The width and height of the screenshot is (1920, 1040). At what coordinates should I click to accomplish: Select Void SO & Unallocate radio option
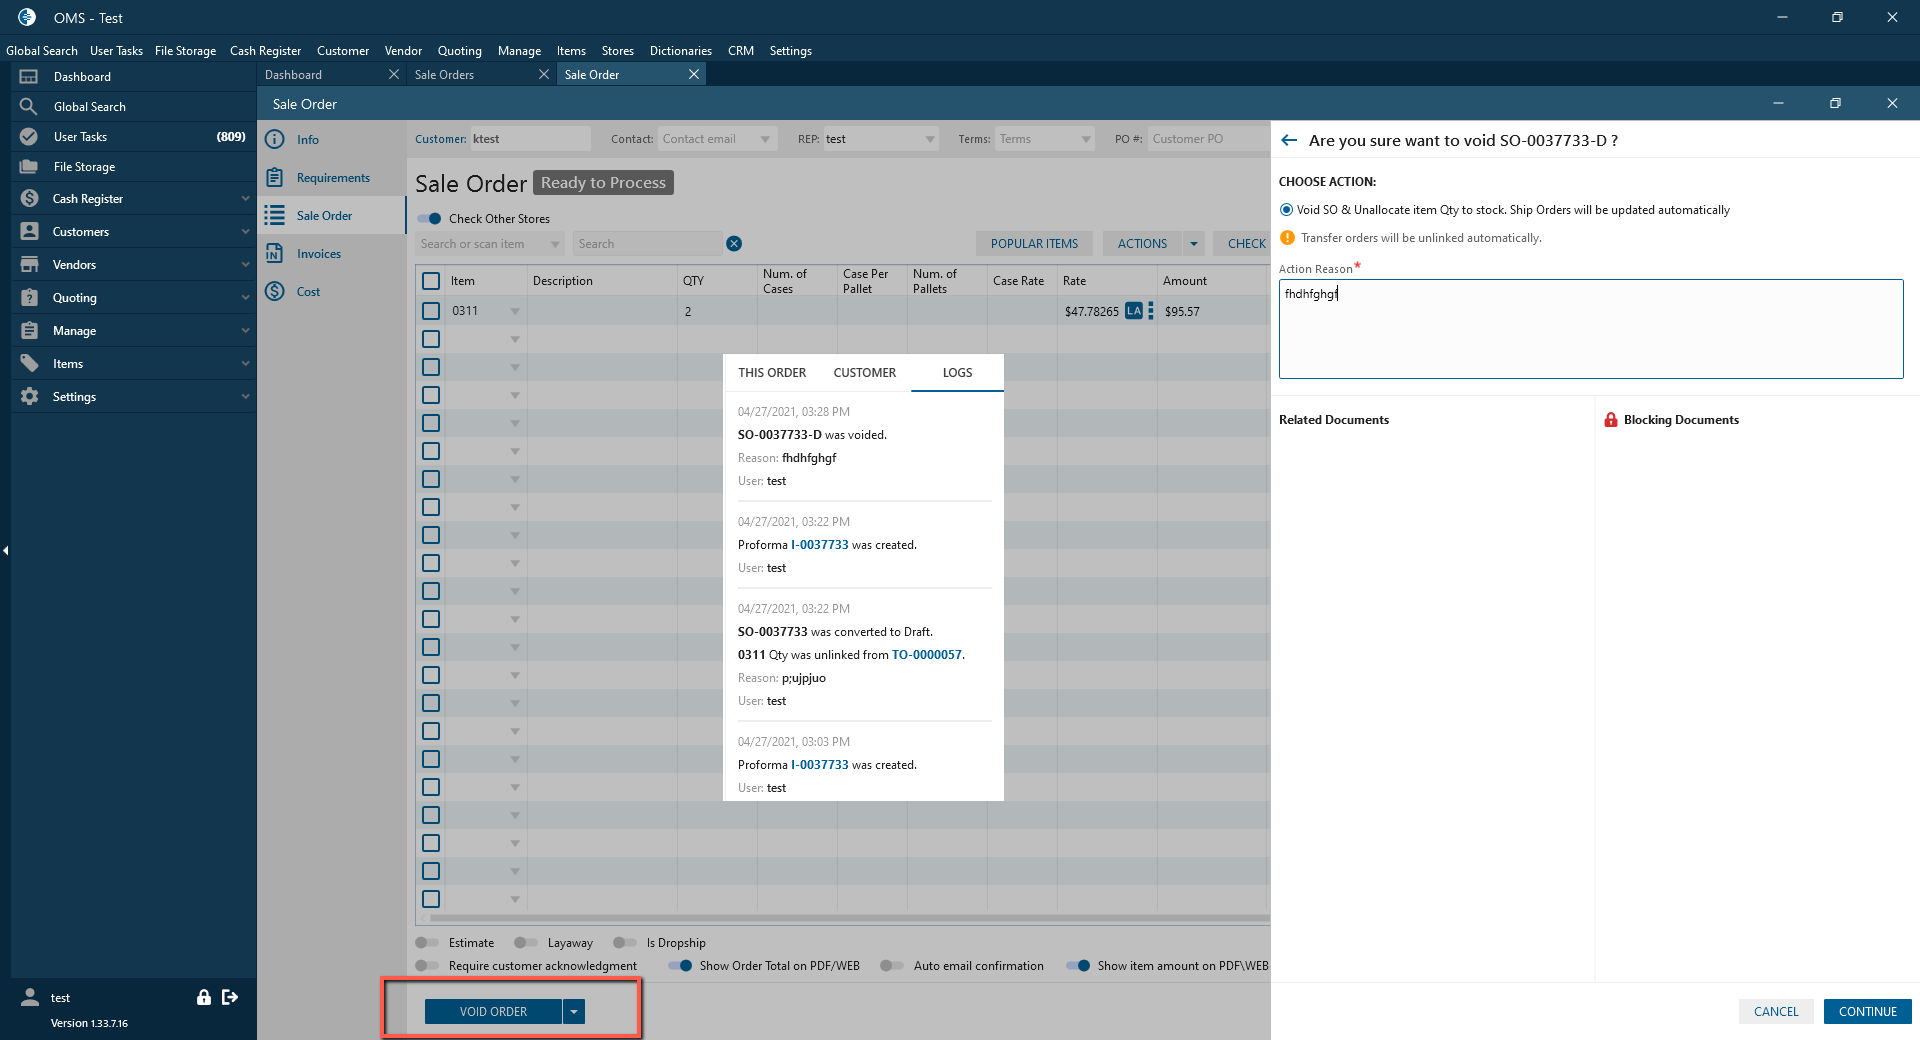[x=1287, y=210]
